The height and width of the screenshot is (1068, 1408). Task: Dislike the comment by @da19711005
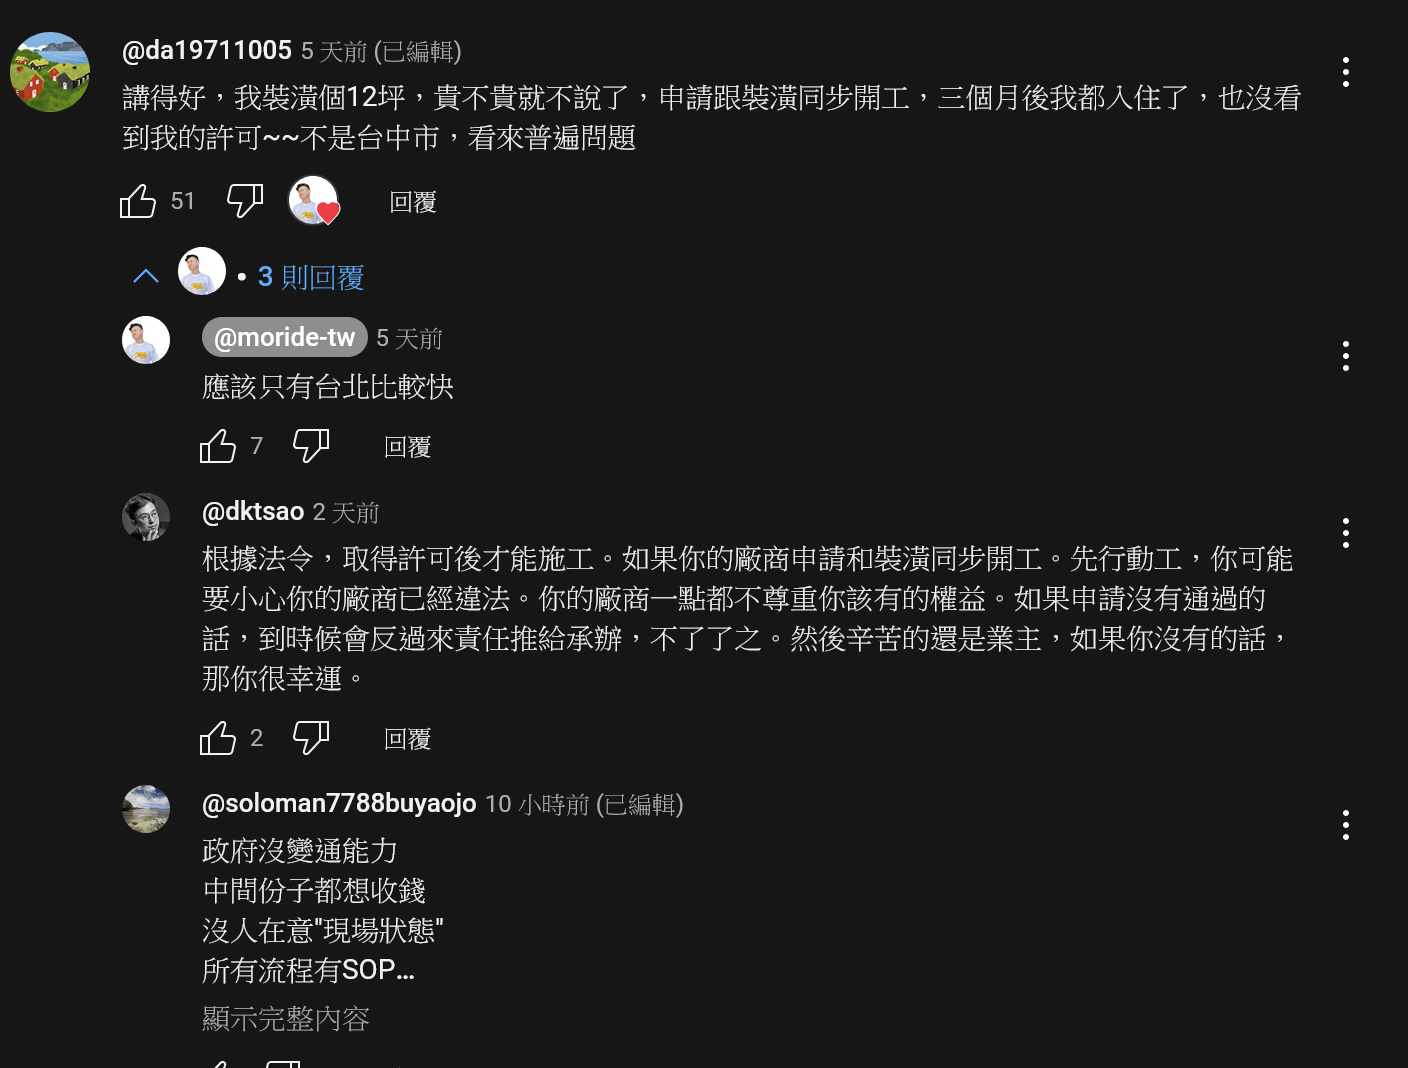(x=245, y=201)
